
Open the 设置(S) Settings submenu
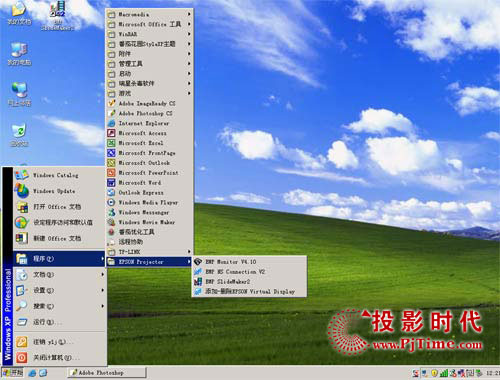coord(59,290)
